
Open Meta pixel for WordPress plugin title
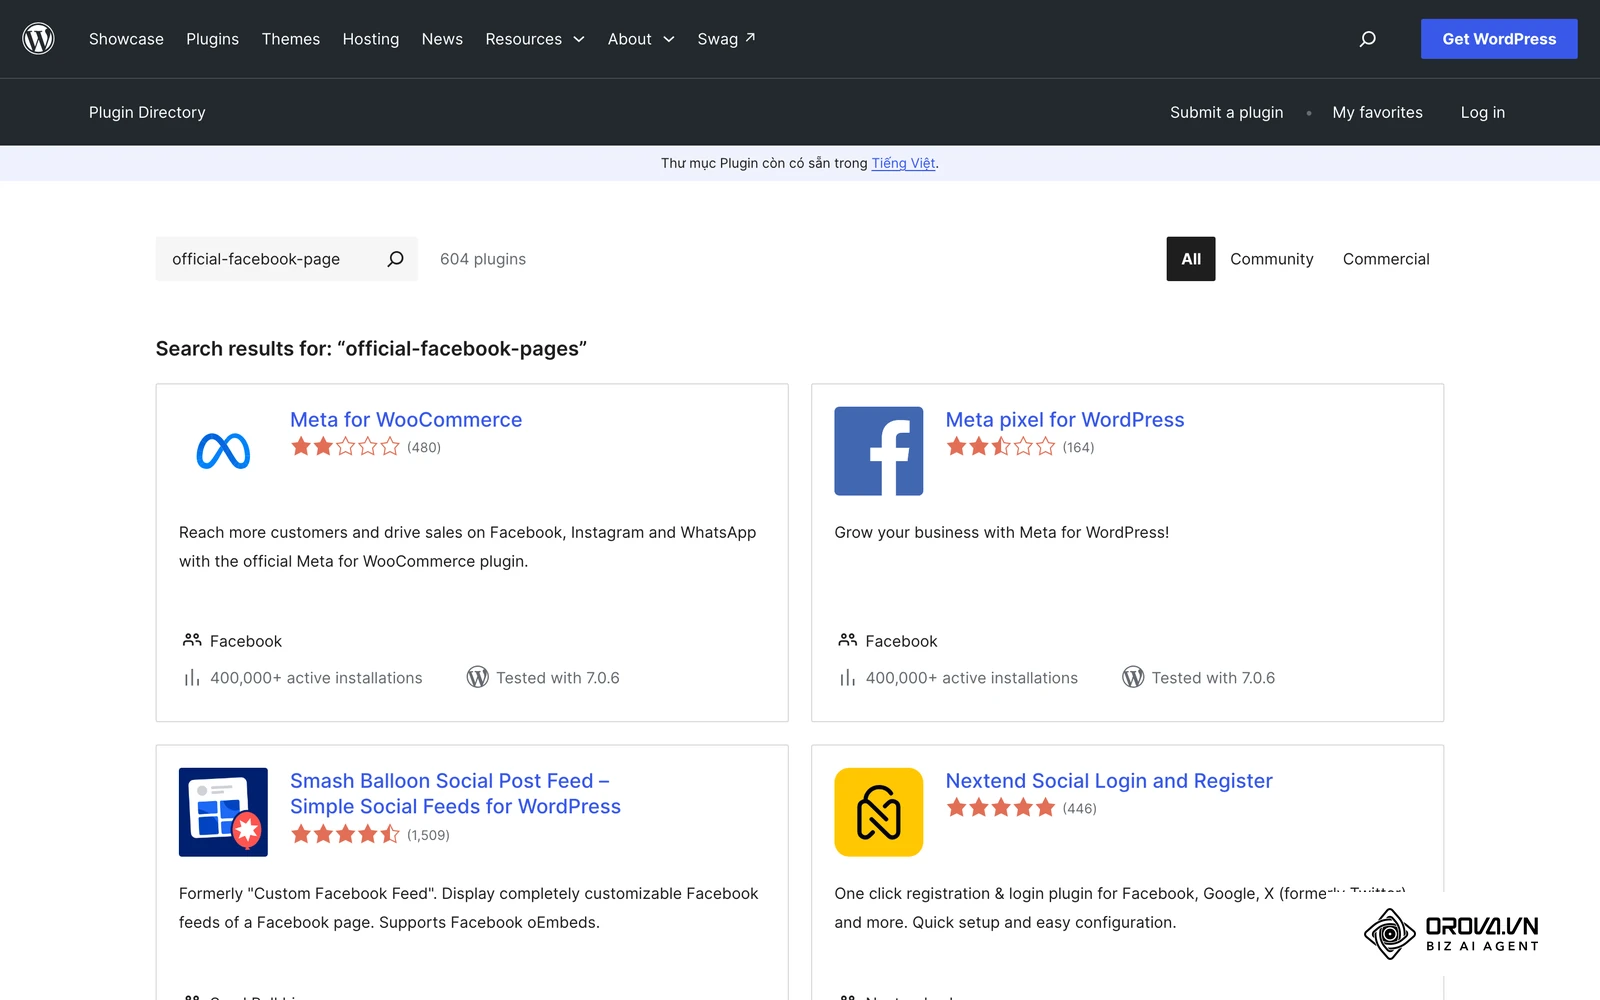pyautogui.click(x=1065, y=420)
